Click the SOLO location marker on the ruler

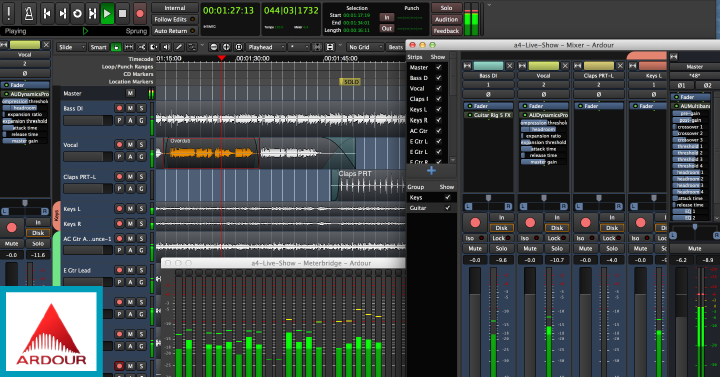351,82
